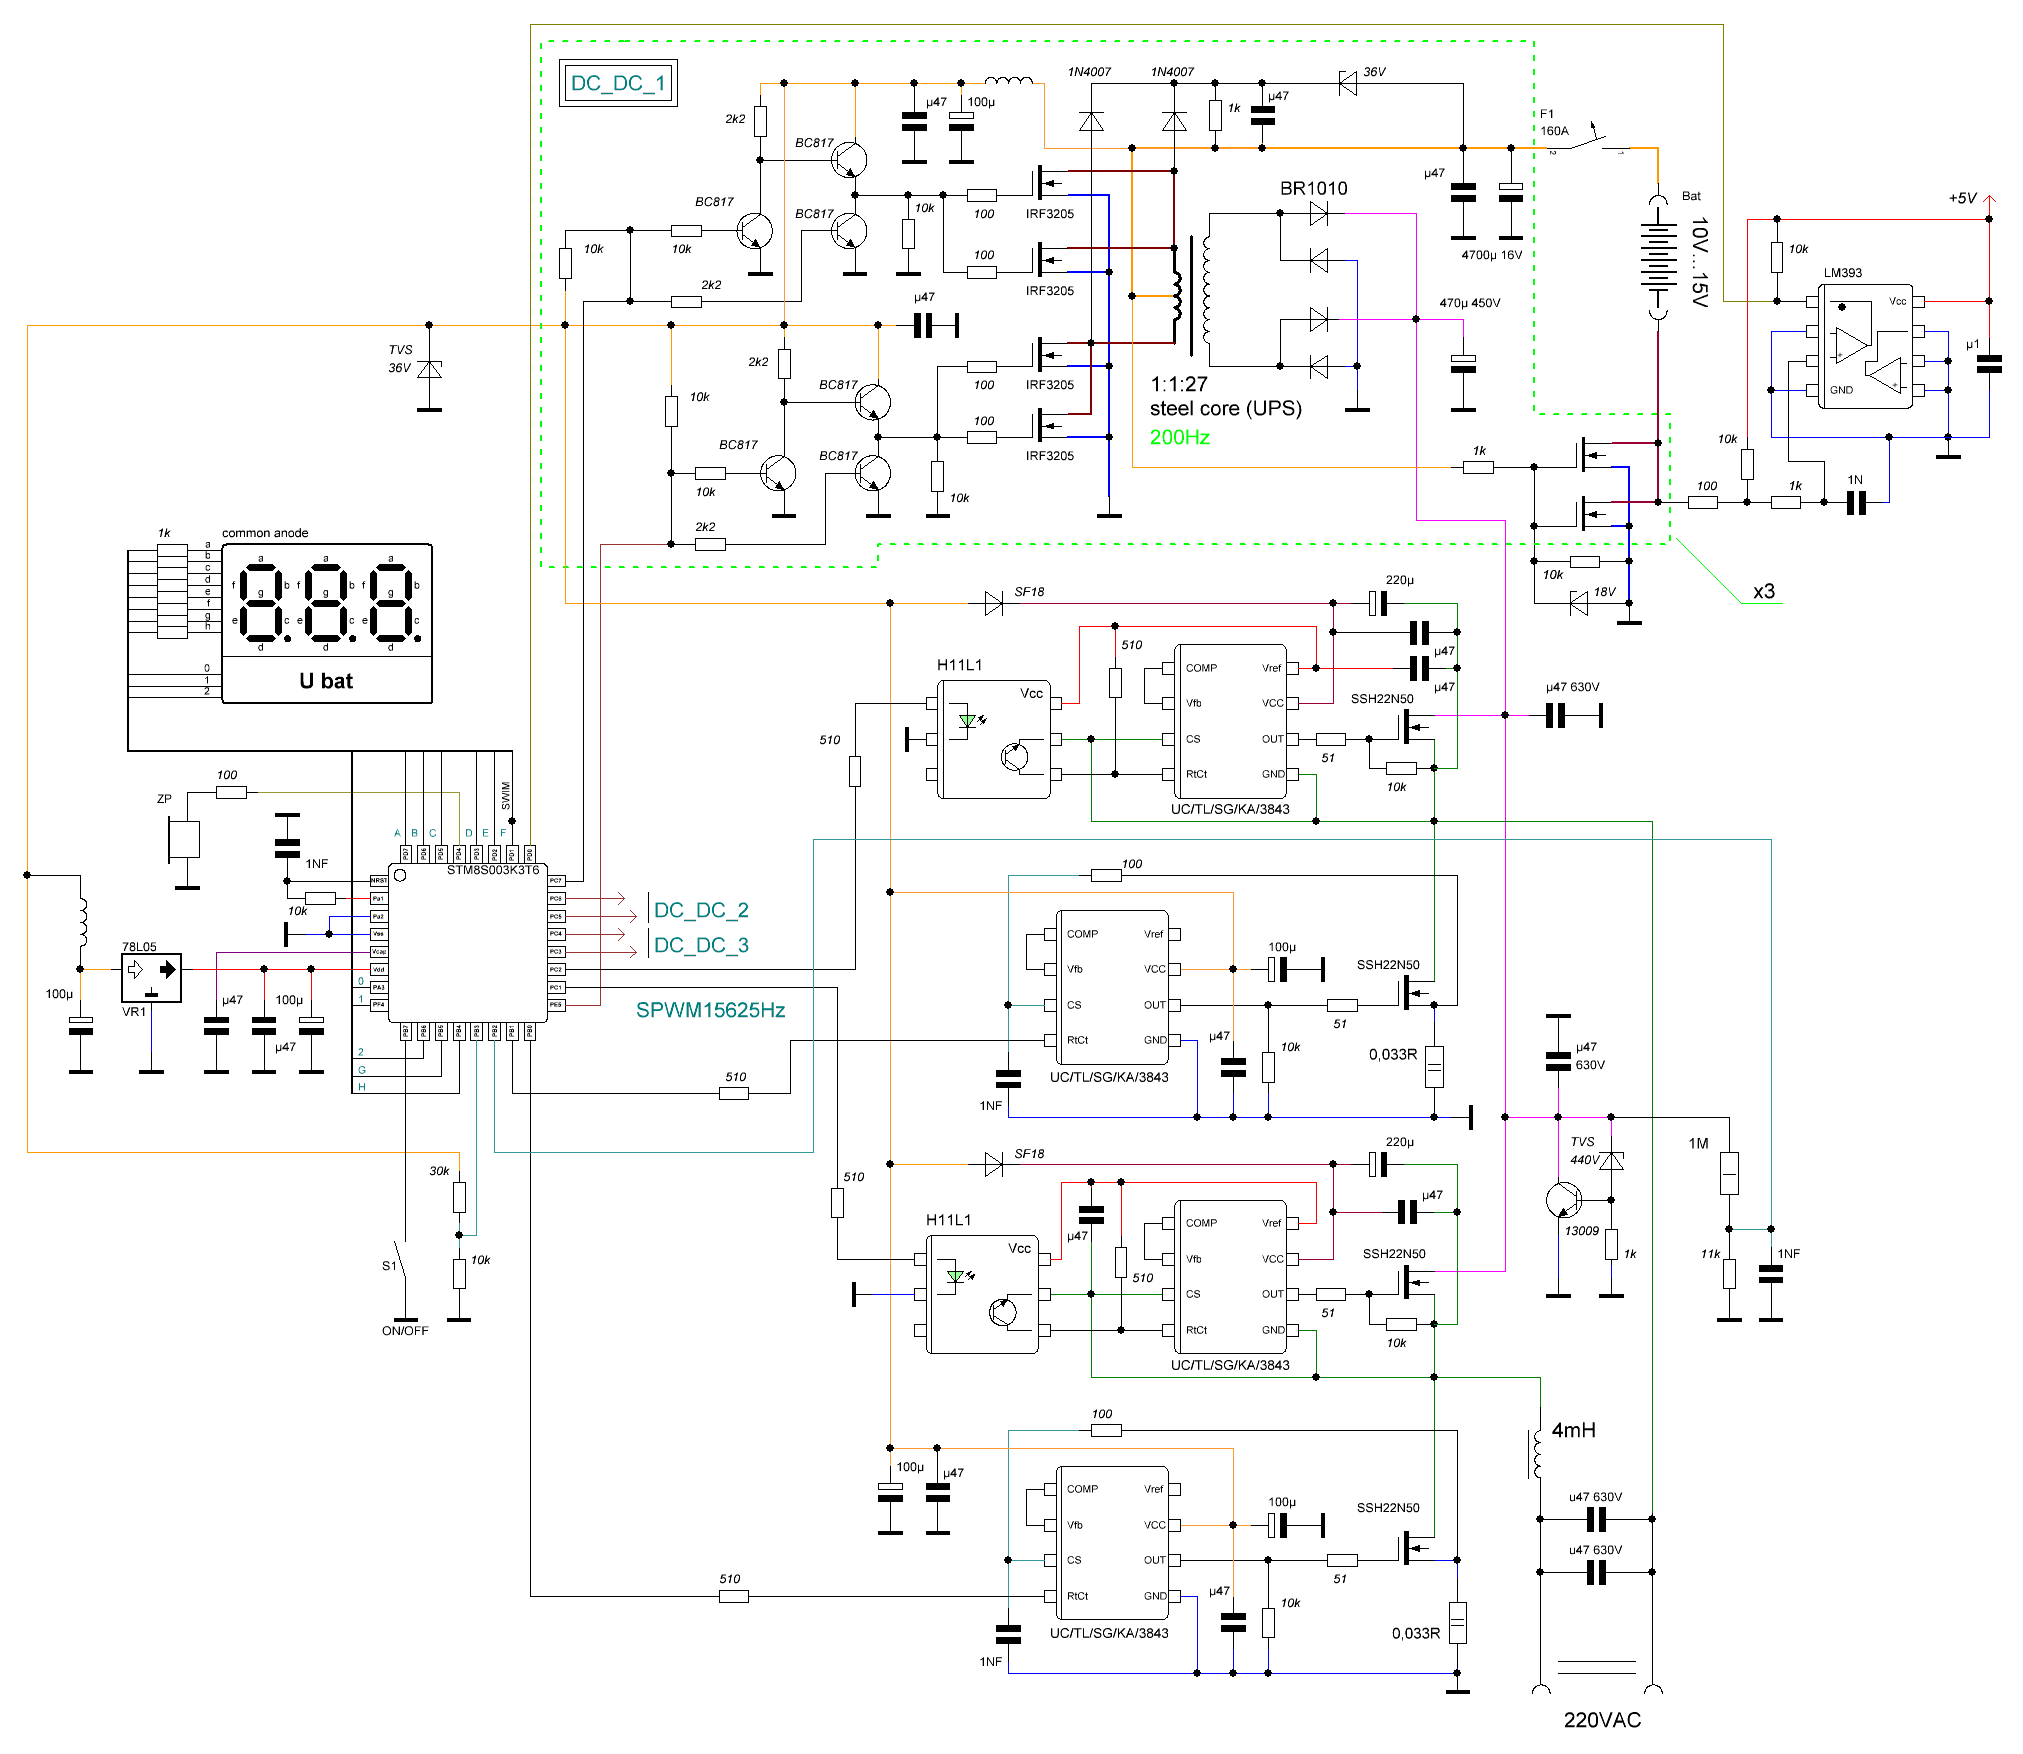Select the 4mH inductor symbol
The width and height of the screenshot is (2023, 1754).
click(1537, 1453)
